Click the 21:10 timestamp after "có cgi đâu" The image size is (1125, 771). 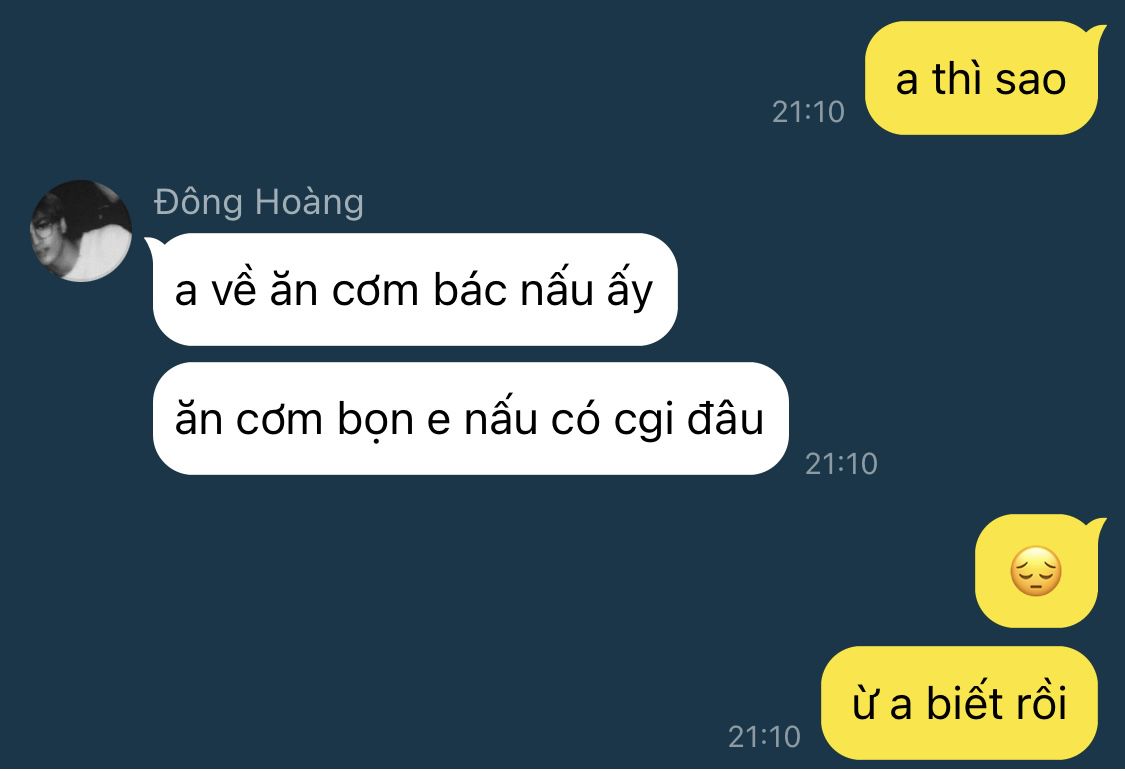coord(841,464)
